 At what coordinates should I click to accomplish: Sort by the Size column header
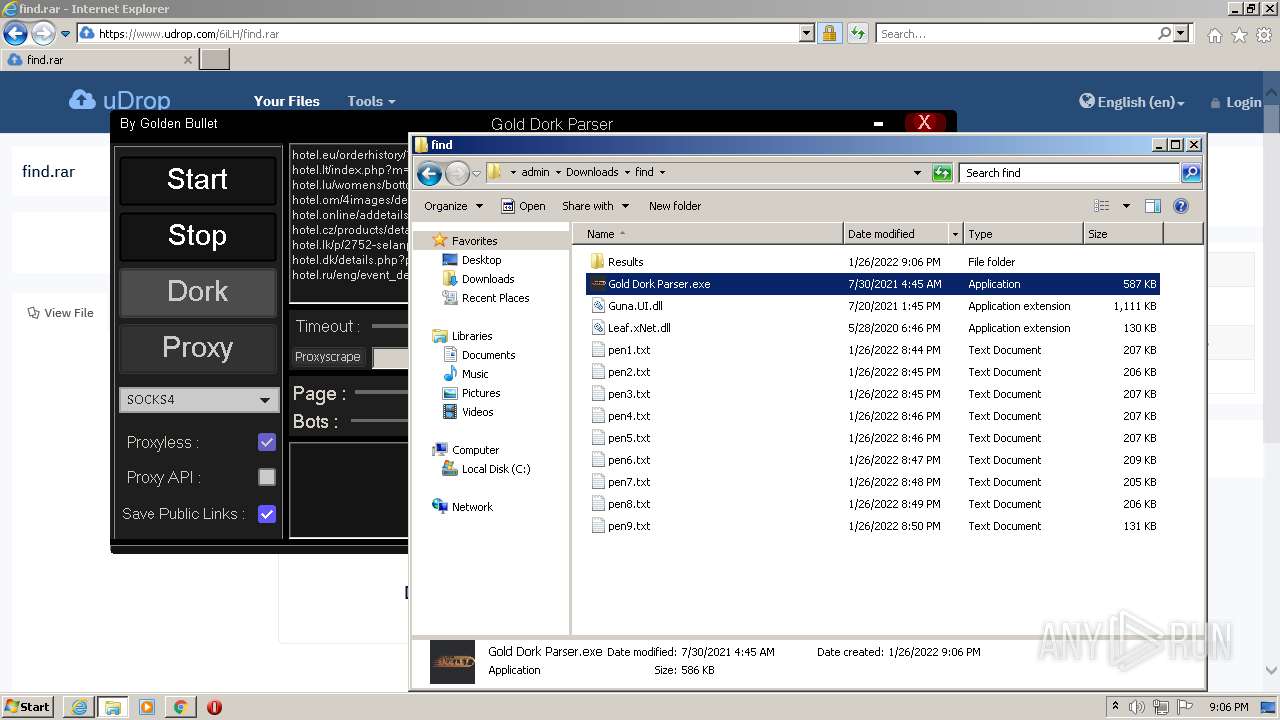click(1123, 234)
